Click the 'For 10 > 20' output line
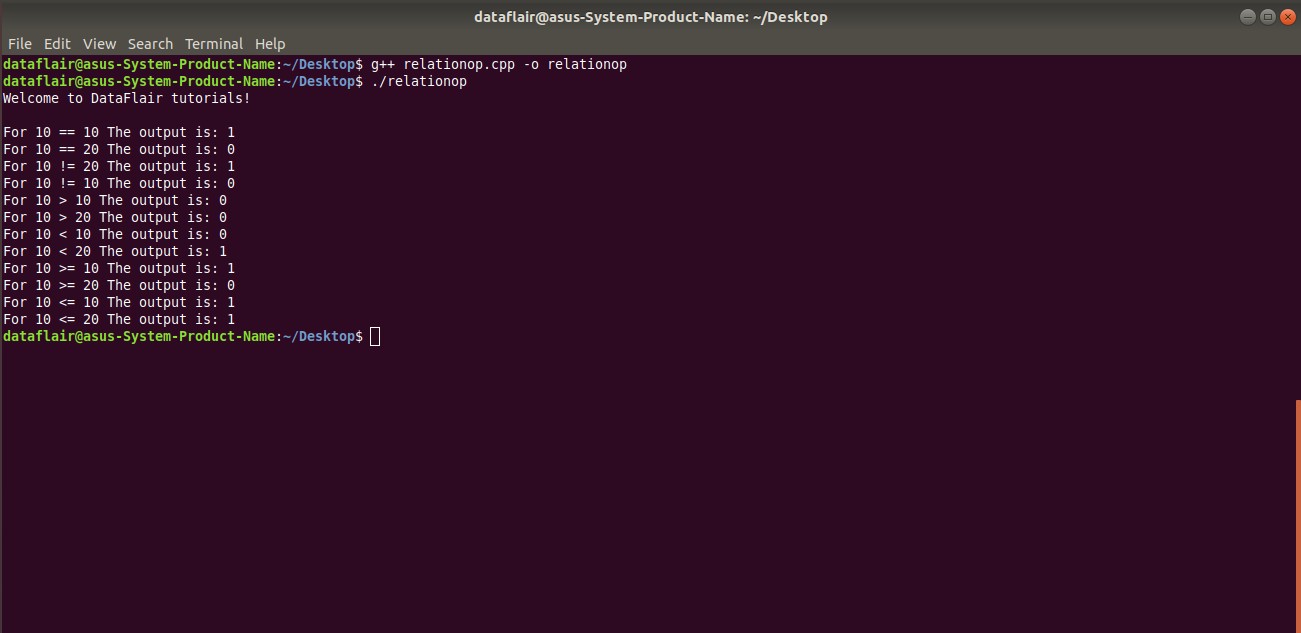 point(115,217)
